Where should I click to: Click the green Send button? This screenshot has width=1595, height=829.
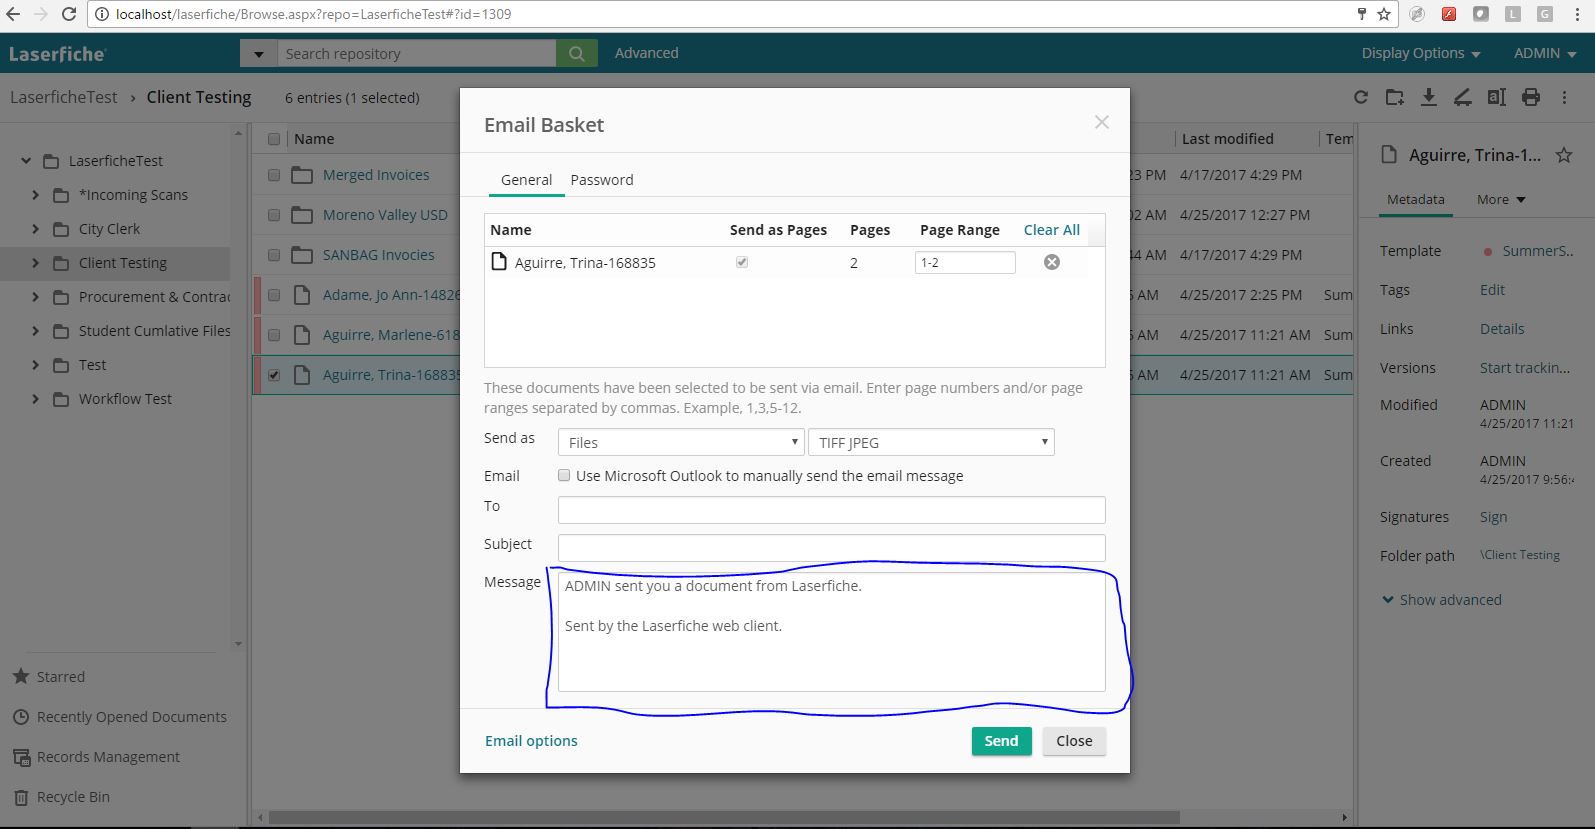coord(1001,741)
